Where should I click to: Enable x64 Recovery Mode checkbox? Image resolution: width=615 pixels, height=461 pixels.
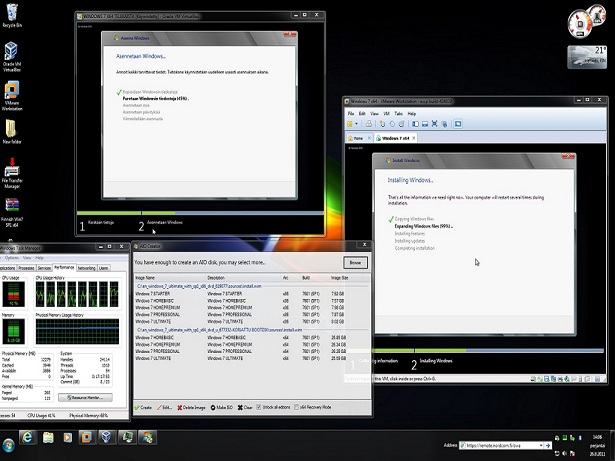click(x=297, y=407)
